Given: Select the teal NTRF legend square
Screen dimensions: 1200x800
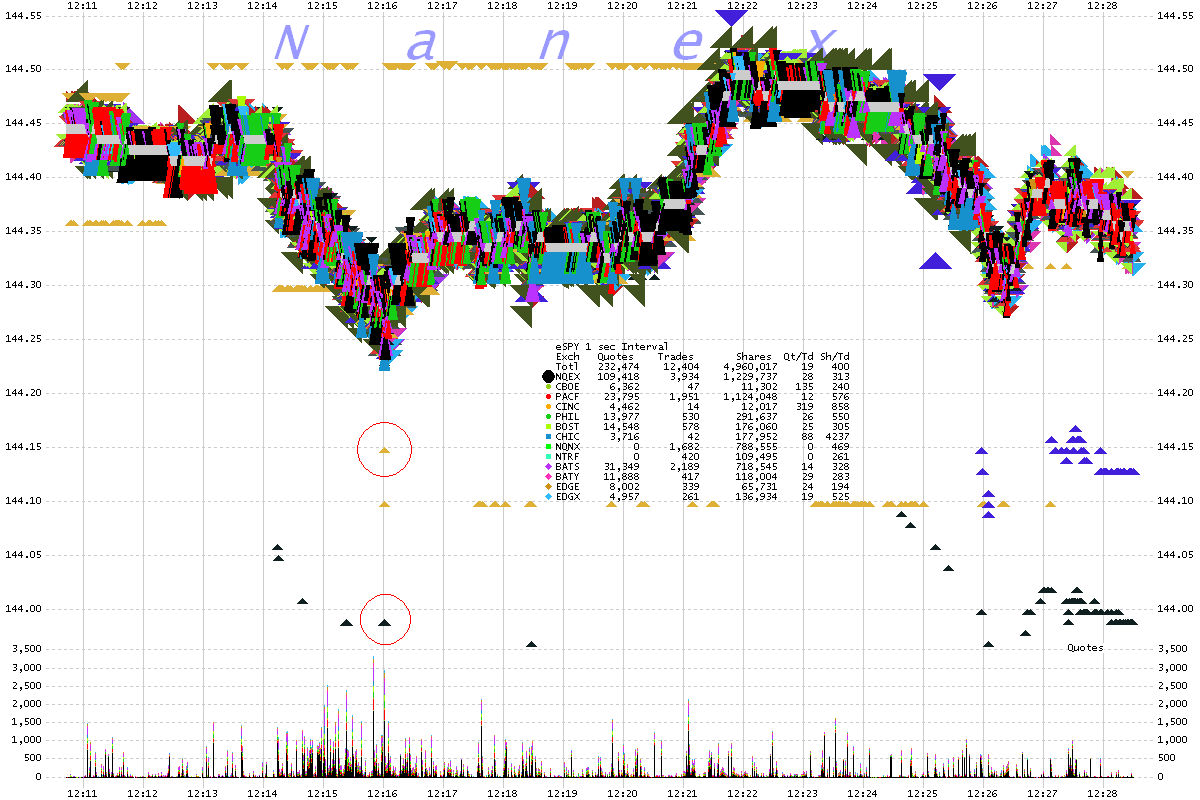Looking at the screenshot, I should point(547,456).
